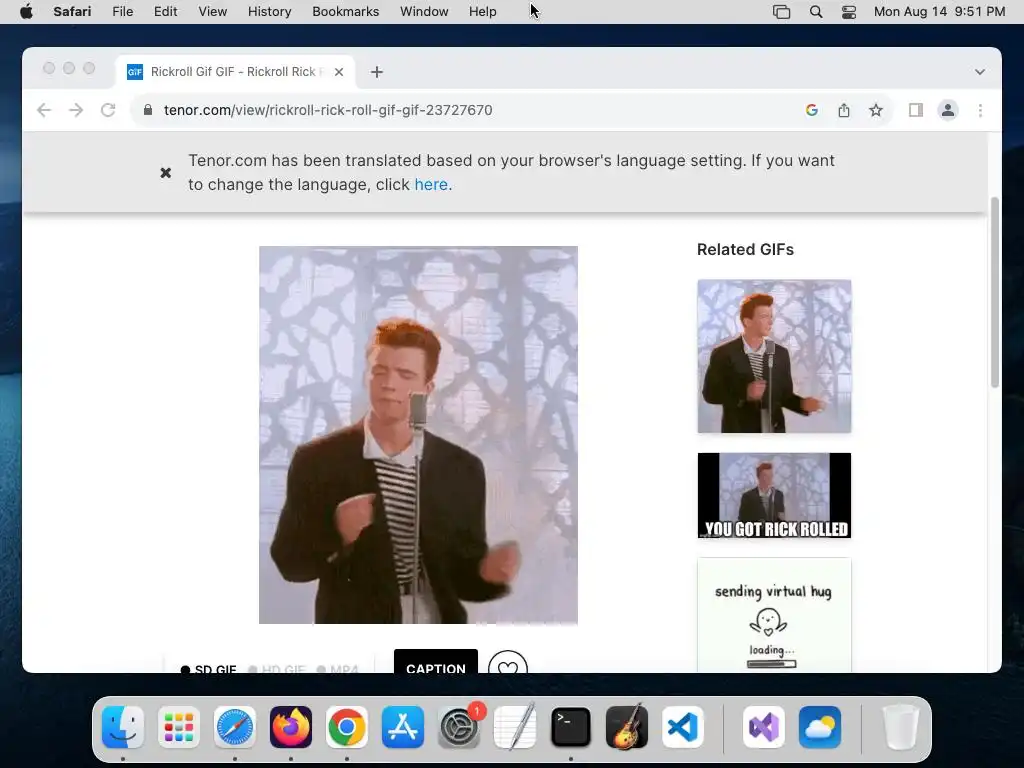Open Finder from the dock
This screenshot has height=768, width=1024.
[123, 727]
